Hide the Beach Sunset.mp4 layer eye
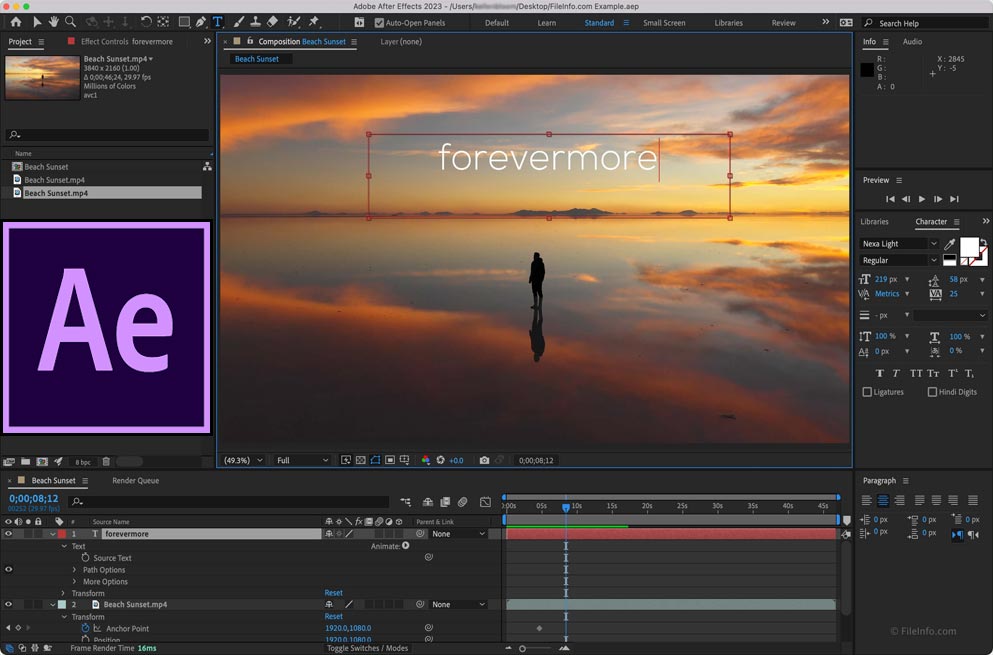This screenshot has height=655, width=993. [x=8, y=604]
